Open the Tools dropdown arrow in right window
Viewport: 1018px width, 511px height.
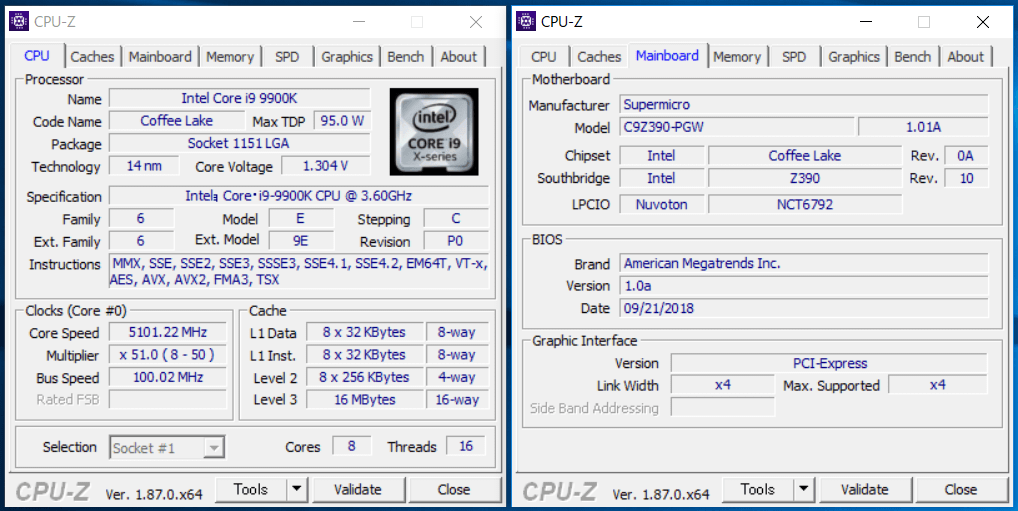click(804, 489)
